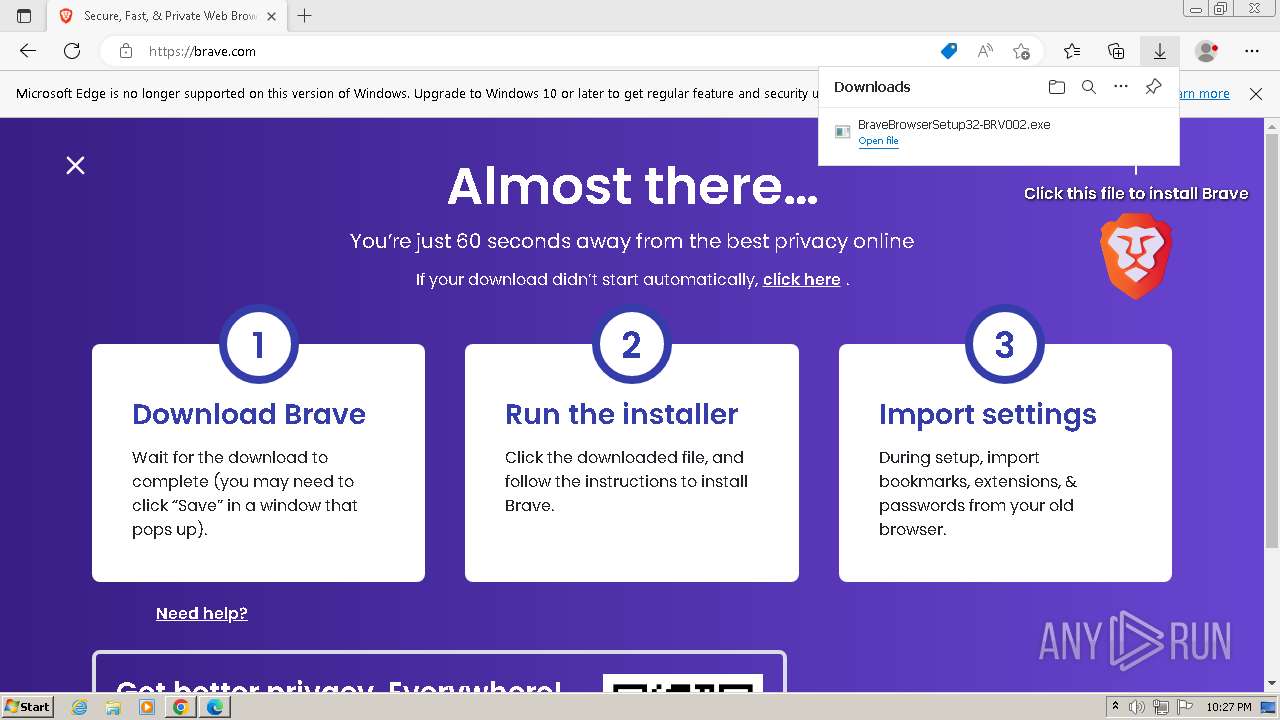
Task: Click the 'click here' download link
Action: (801, 280)
